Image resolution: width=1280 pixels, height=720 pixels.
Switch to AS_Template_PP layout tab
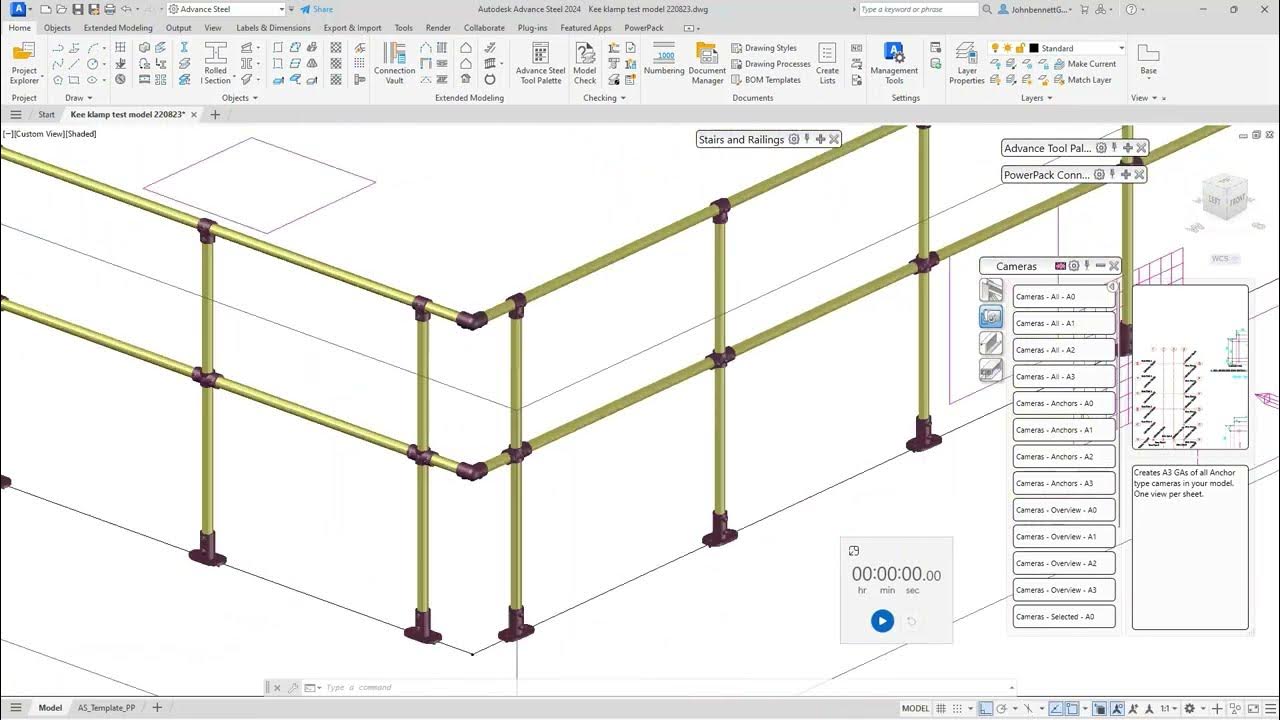[x=106, y=708]
